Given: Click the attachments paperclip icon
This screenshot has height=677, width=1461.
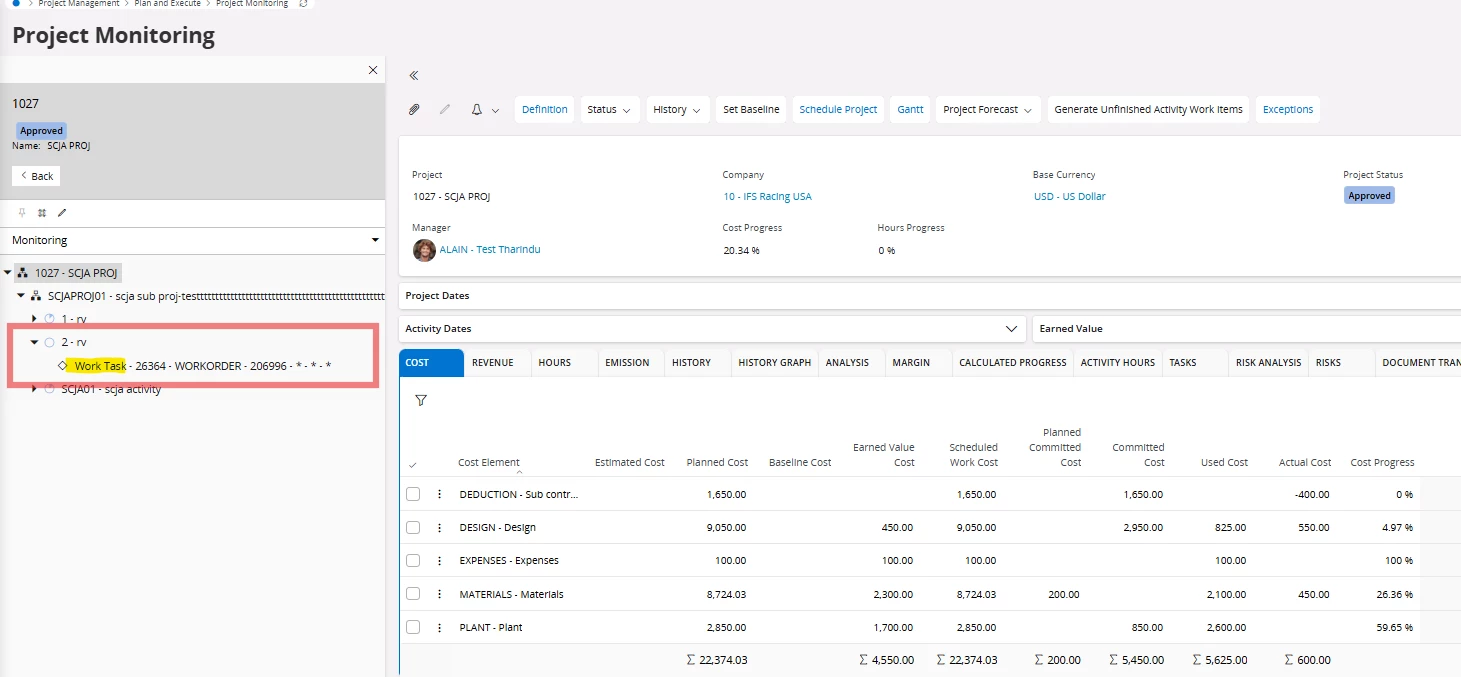Looking at the screenshot, I should tap(414, 110).
